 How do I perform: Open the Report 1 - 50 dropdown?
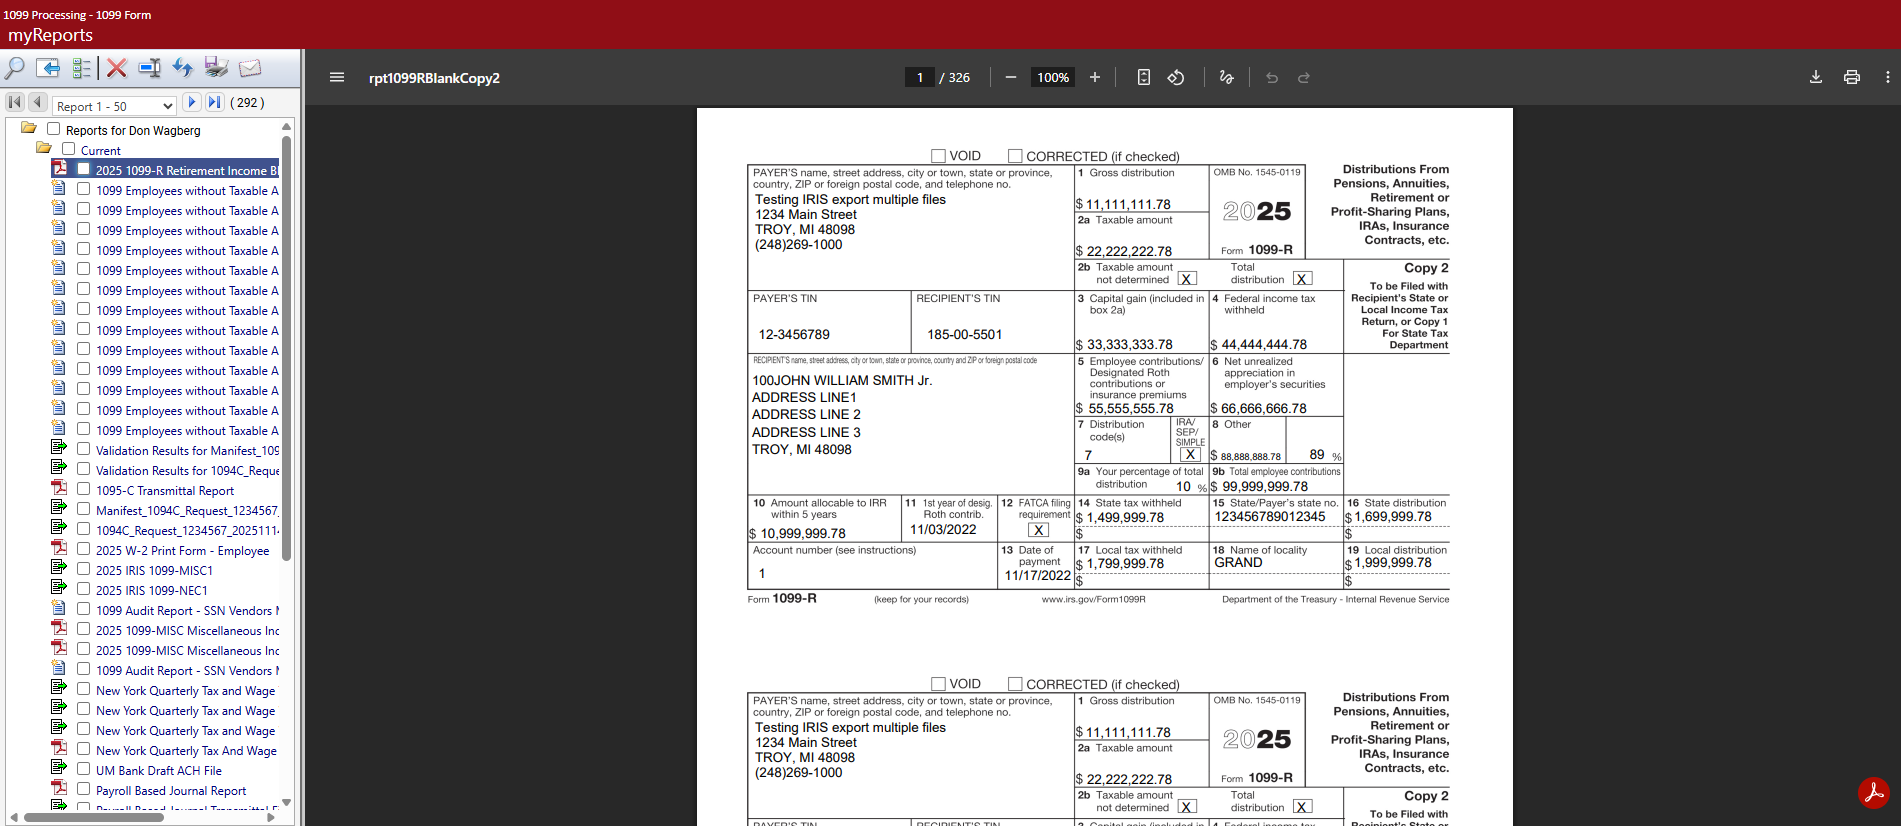115,105
